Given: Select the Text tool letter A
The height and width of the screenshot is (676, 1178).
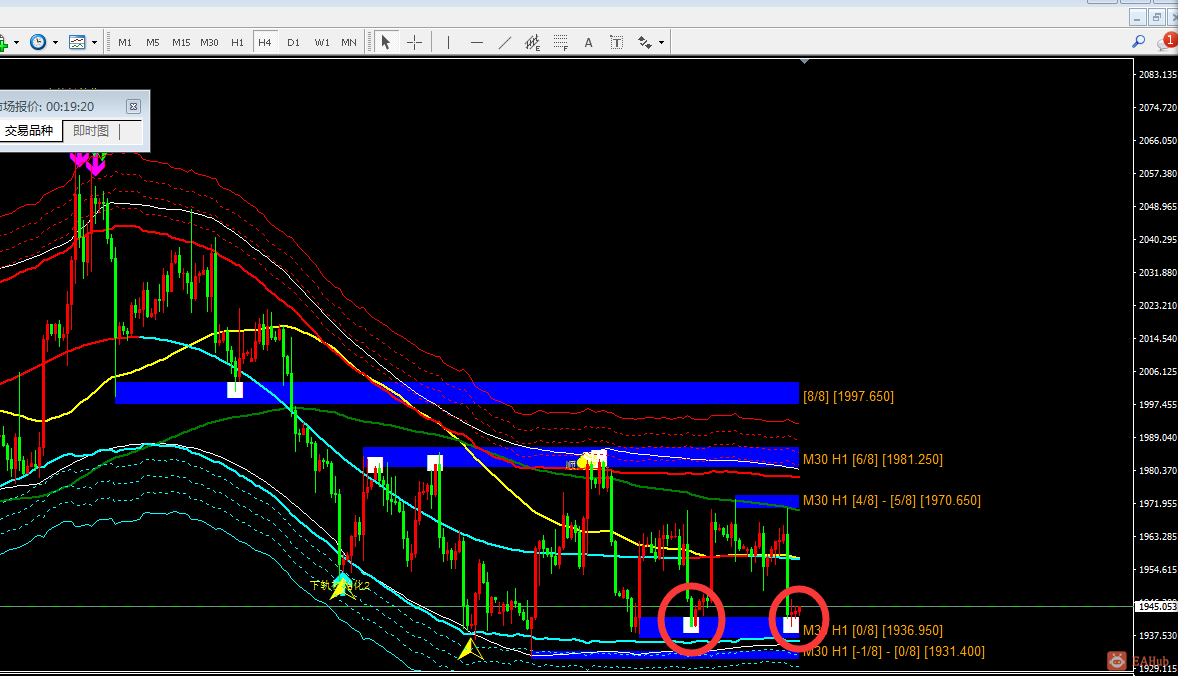Looking at the screenshot, I should pyautogui.click(x=588, y=43).
